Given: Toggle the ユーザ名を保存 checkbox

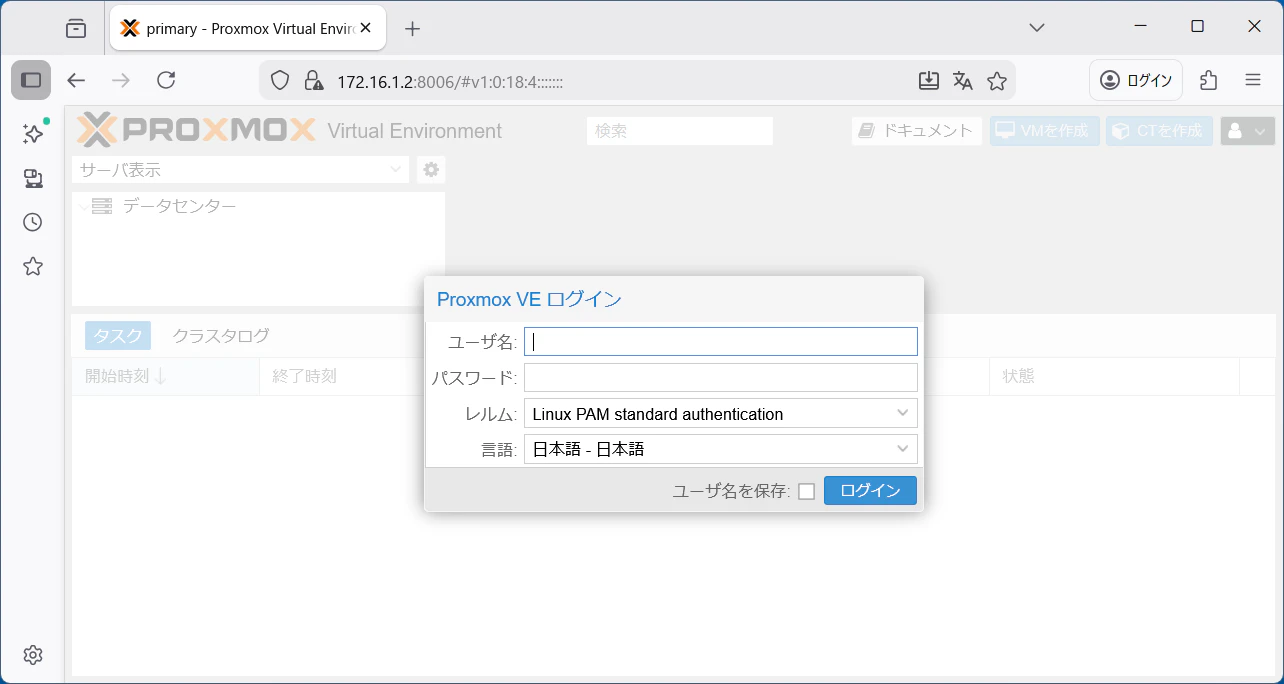Looking at the screenshot, I should tap(806, 491).
